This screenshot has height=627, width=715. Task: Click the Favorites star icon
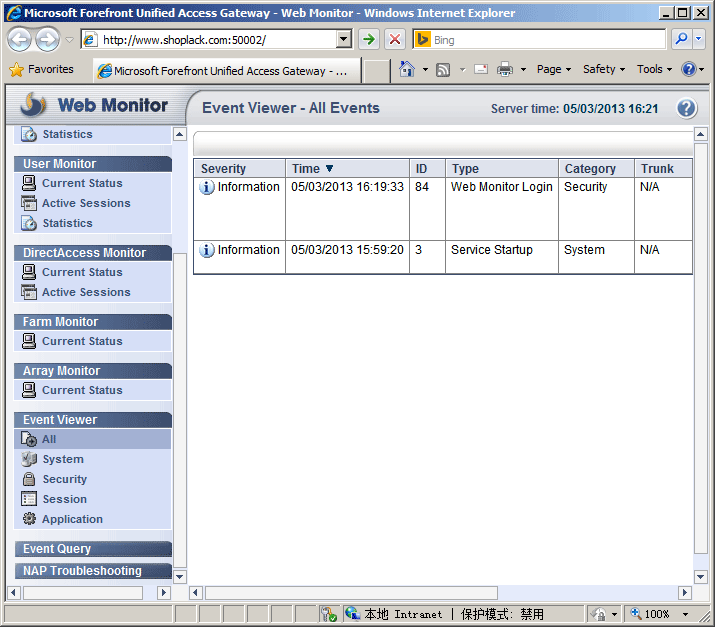pyautogui.click(x=16, y=69)
